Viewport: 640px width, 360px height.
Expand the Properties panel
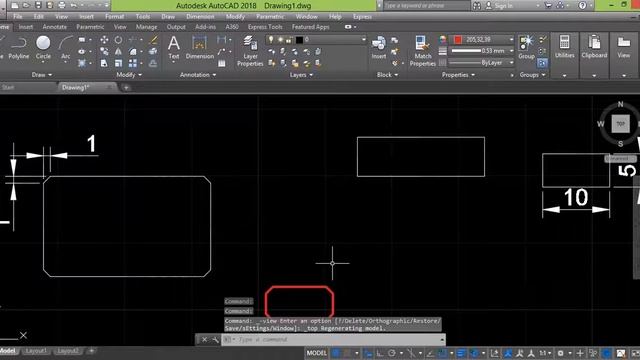[458, 75]
